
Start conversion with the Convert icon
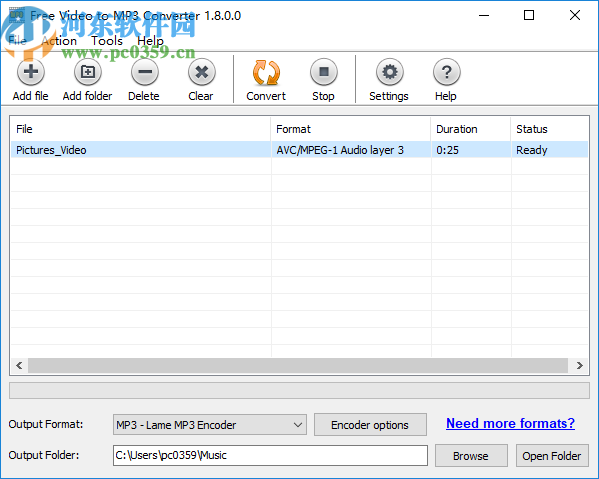[x=266, y=72]
